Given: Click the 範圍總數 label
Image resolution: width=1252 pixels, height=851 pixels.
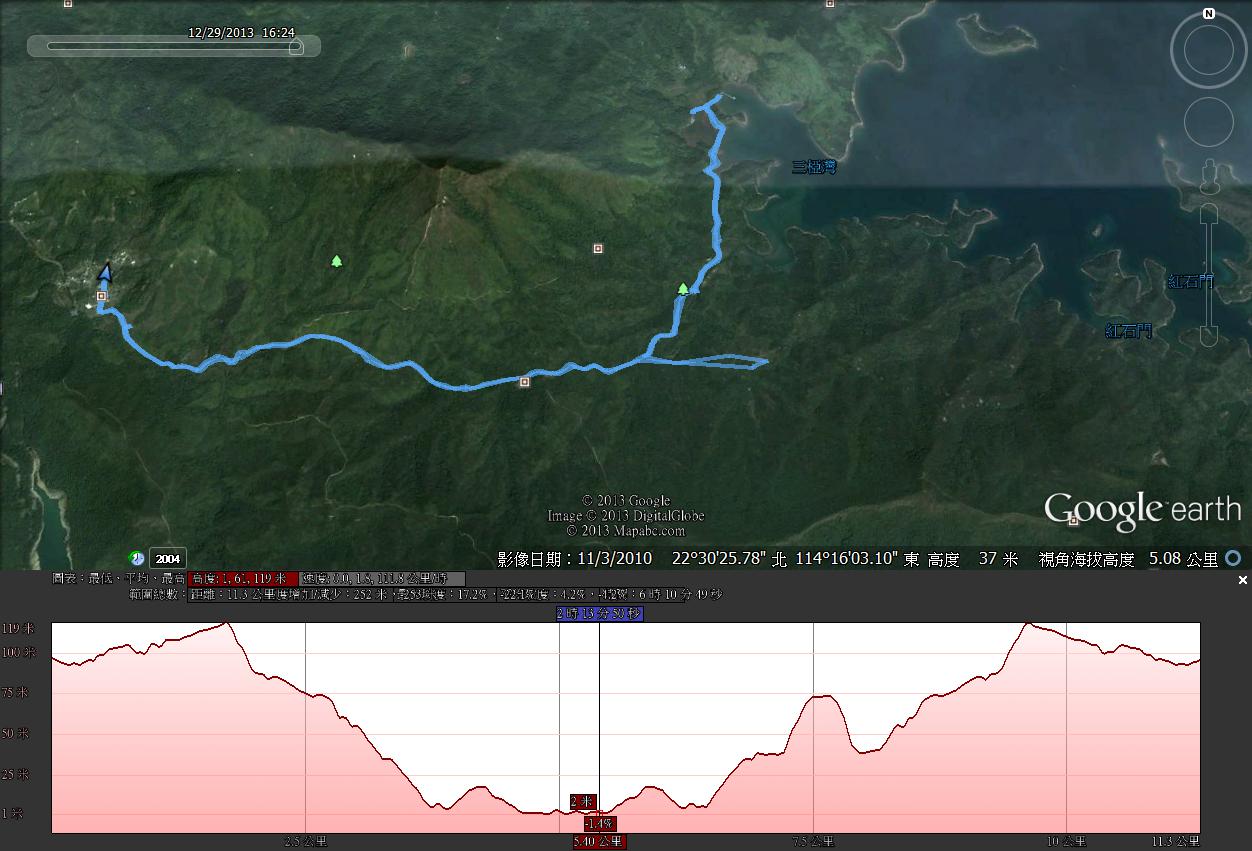Looking at the screenshot, I should tap(157, 594).
